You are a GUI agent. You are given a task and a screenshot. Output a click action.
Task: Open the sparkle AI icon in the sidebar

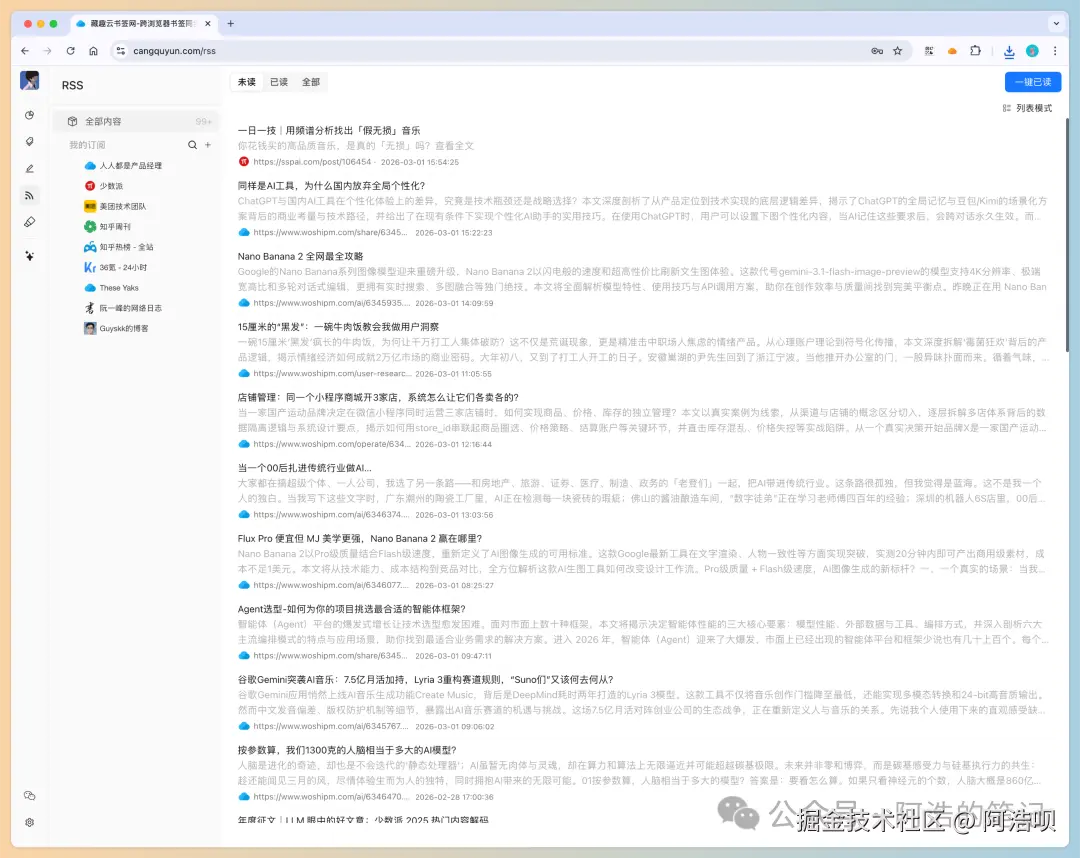(30, 255)
